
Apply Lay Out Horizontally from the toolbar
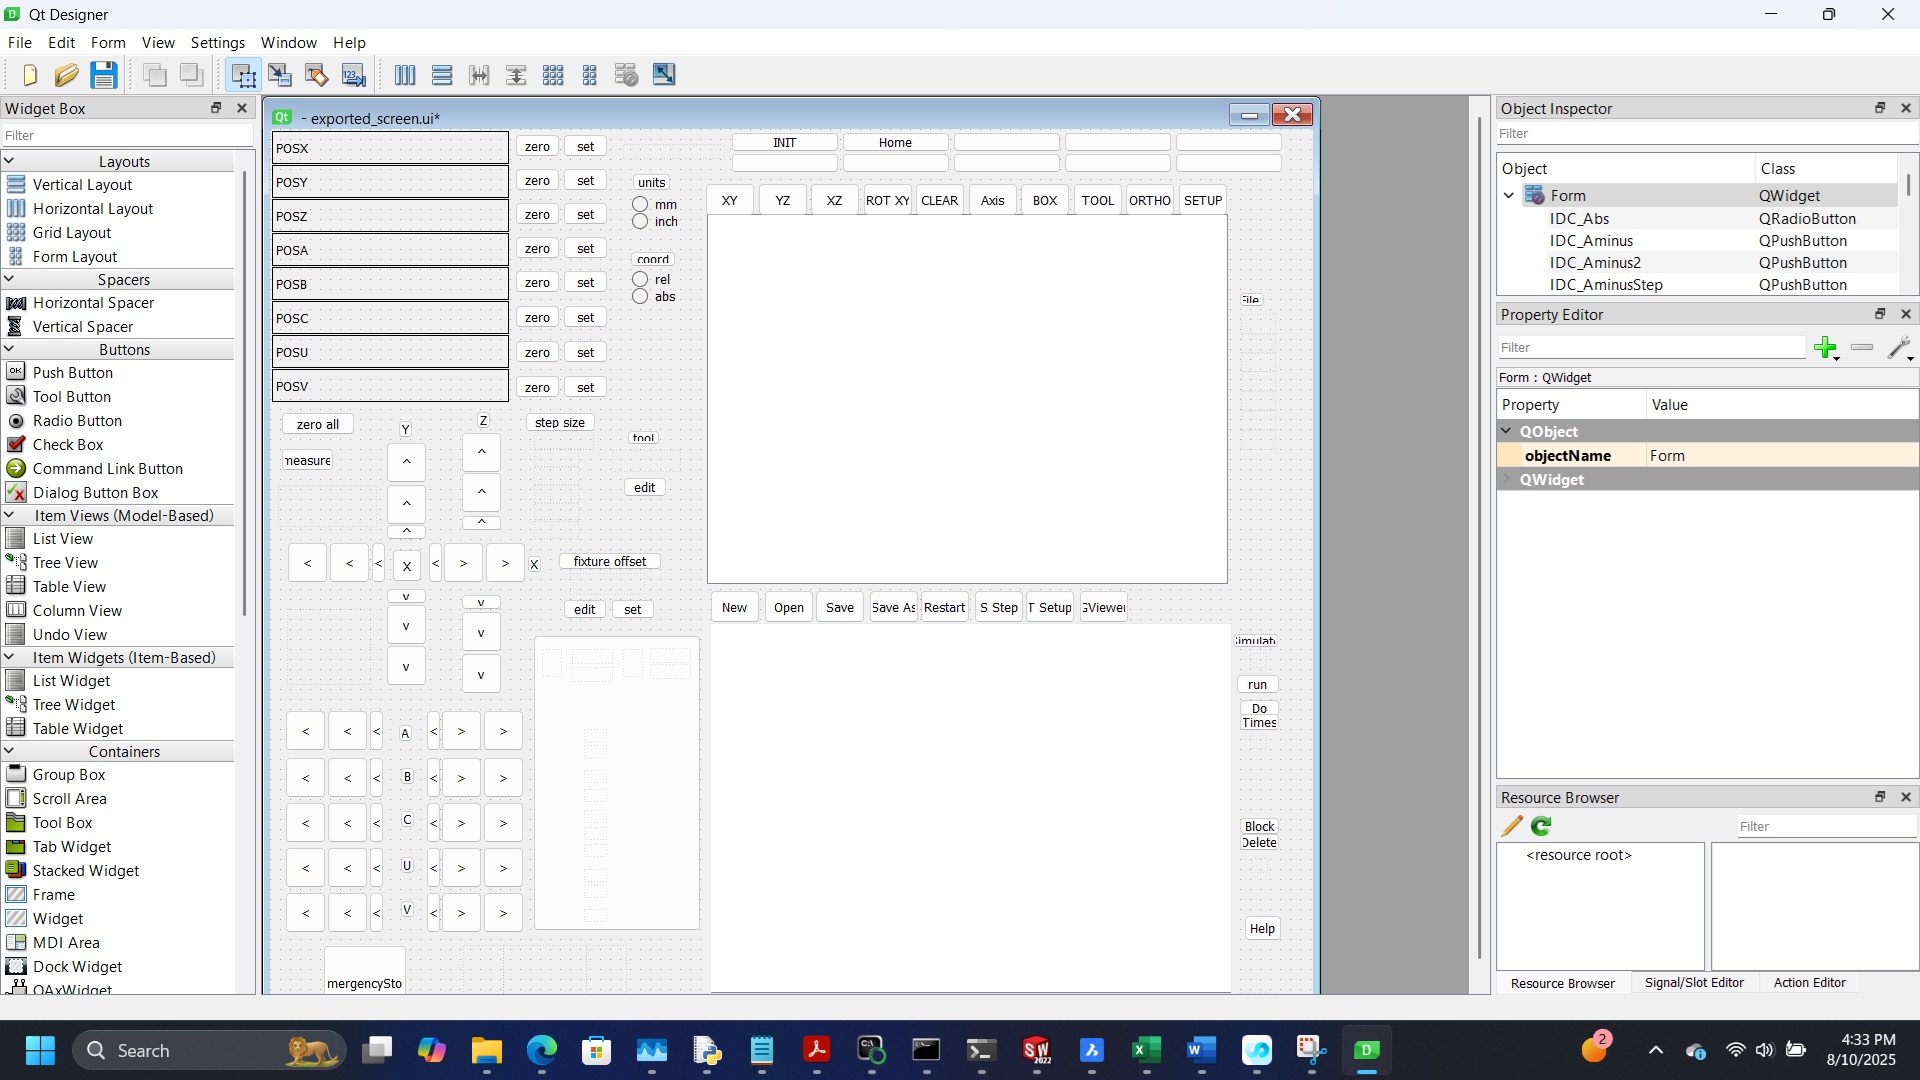pyautogui.click(x=405, y=75)
